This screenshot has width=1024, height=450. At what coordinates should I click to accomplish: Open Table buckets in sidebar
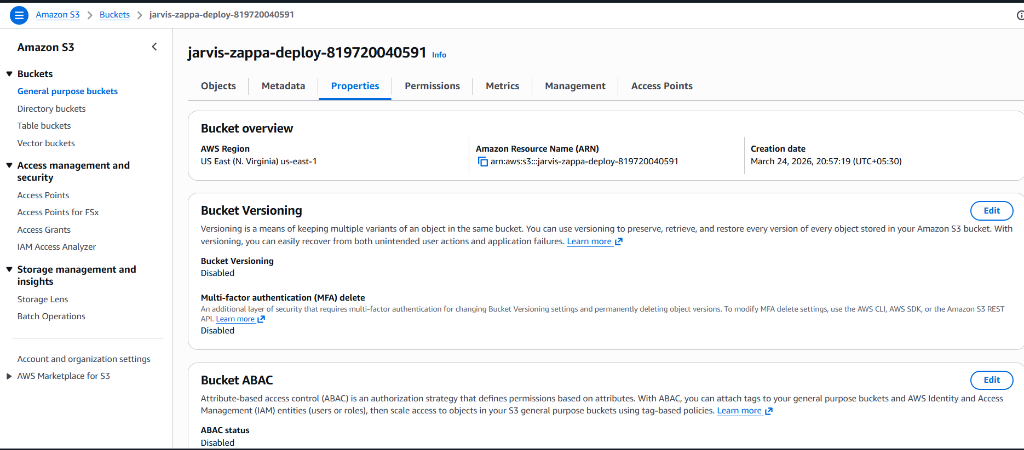[x=44, y=126]
